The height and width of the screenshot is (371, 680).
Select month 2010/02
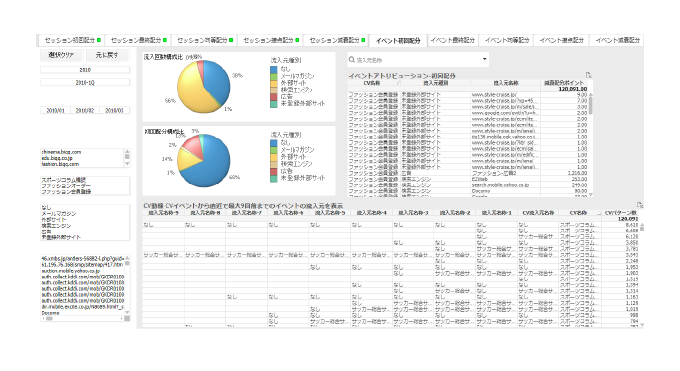(85, 111)
